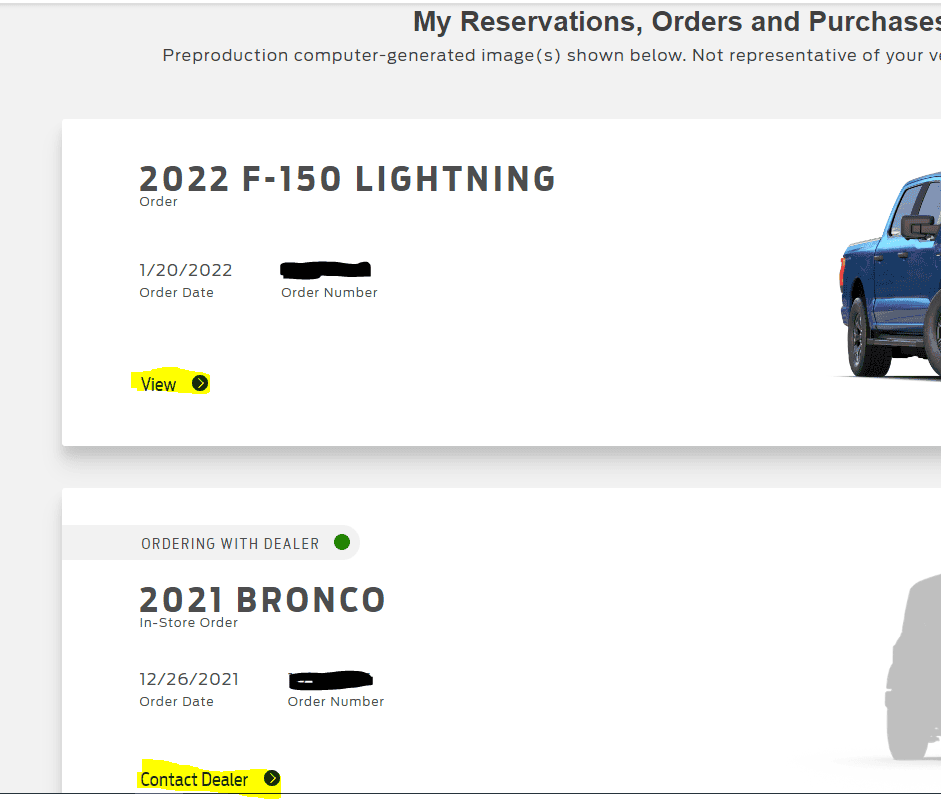Click the arrow icon beside View
The width and height of the screenshot is (941, 799).
(200, 383)
